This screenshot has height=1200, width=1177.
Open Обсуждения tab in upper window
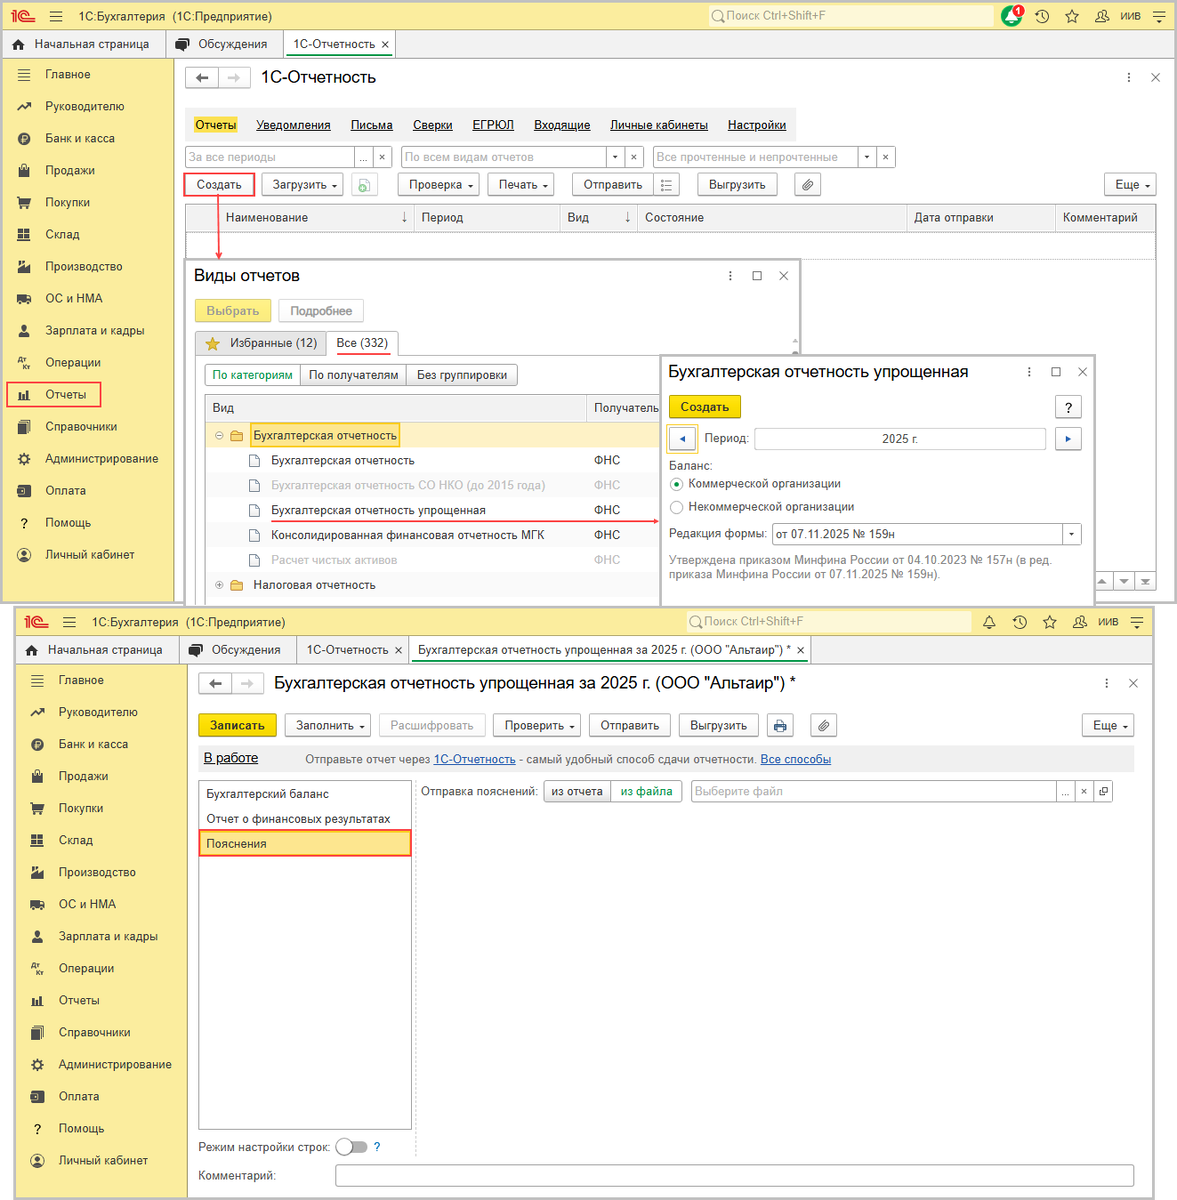(x=223, y=44)
